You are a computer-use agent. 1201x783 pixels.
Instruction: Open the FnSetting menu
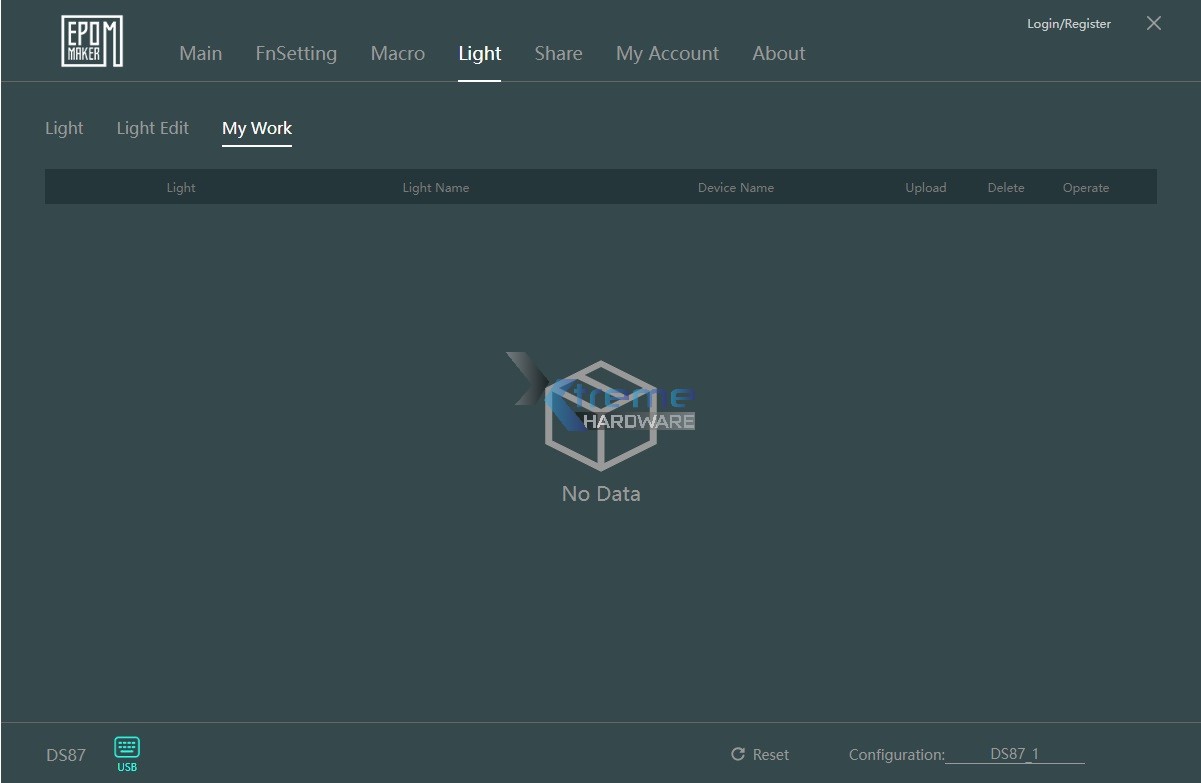296,54
